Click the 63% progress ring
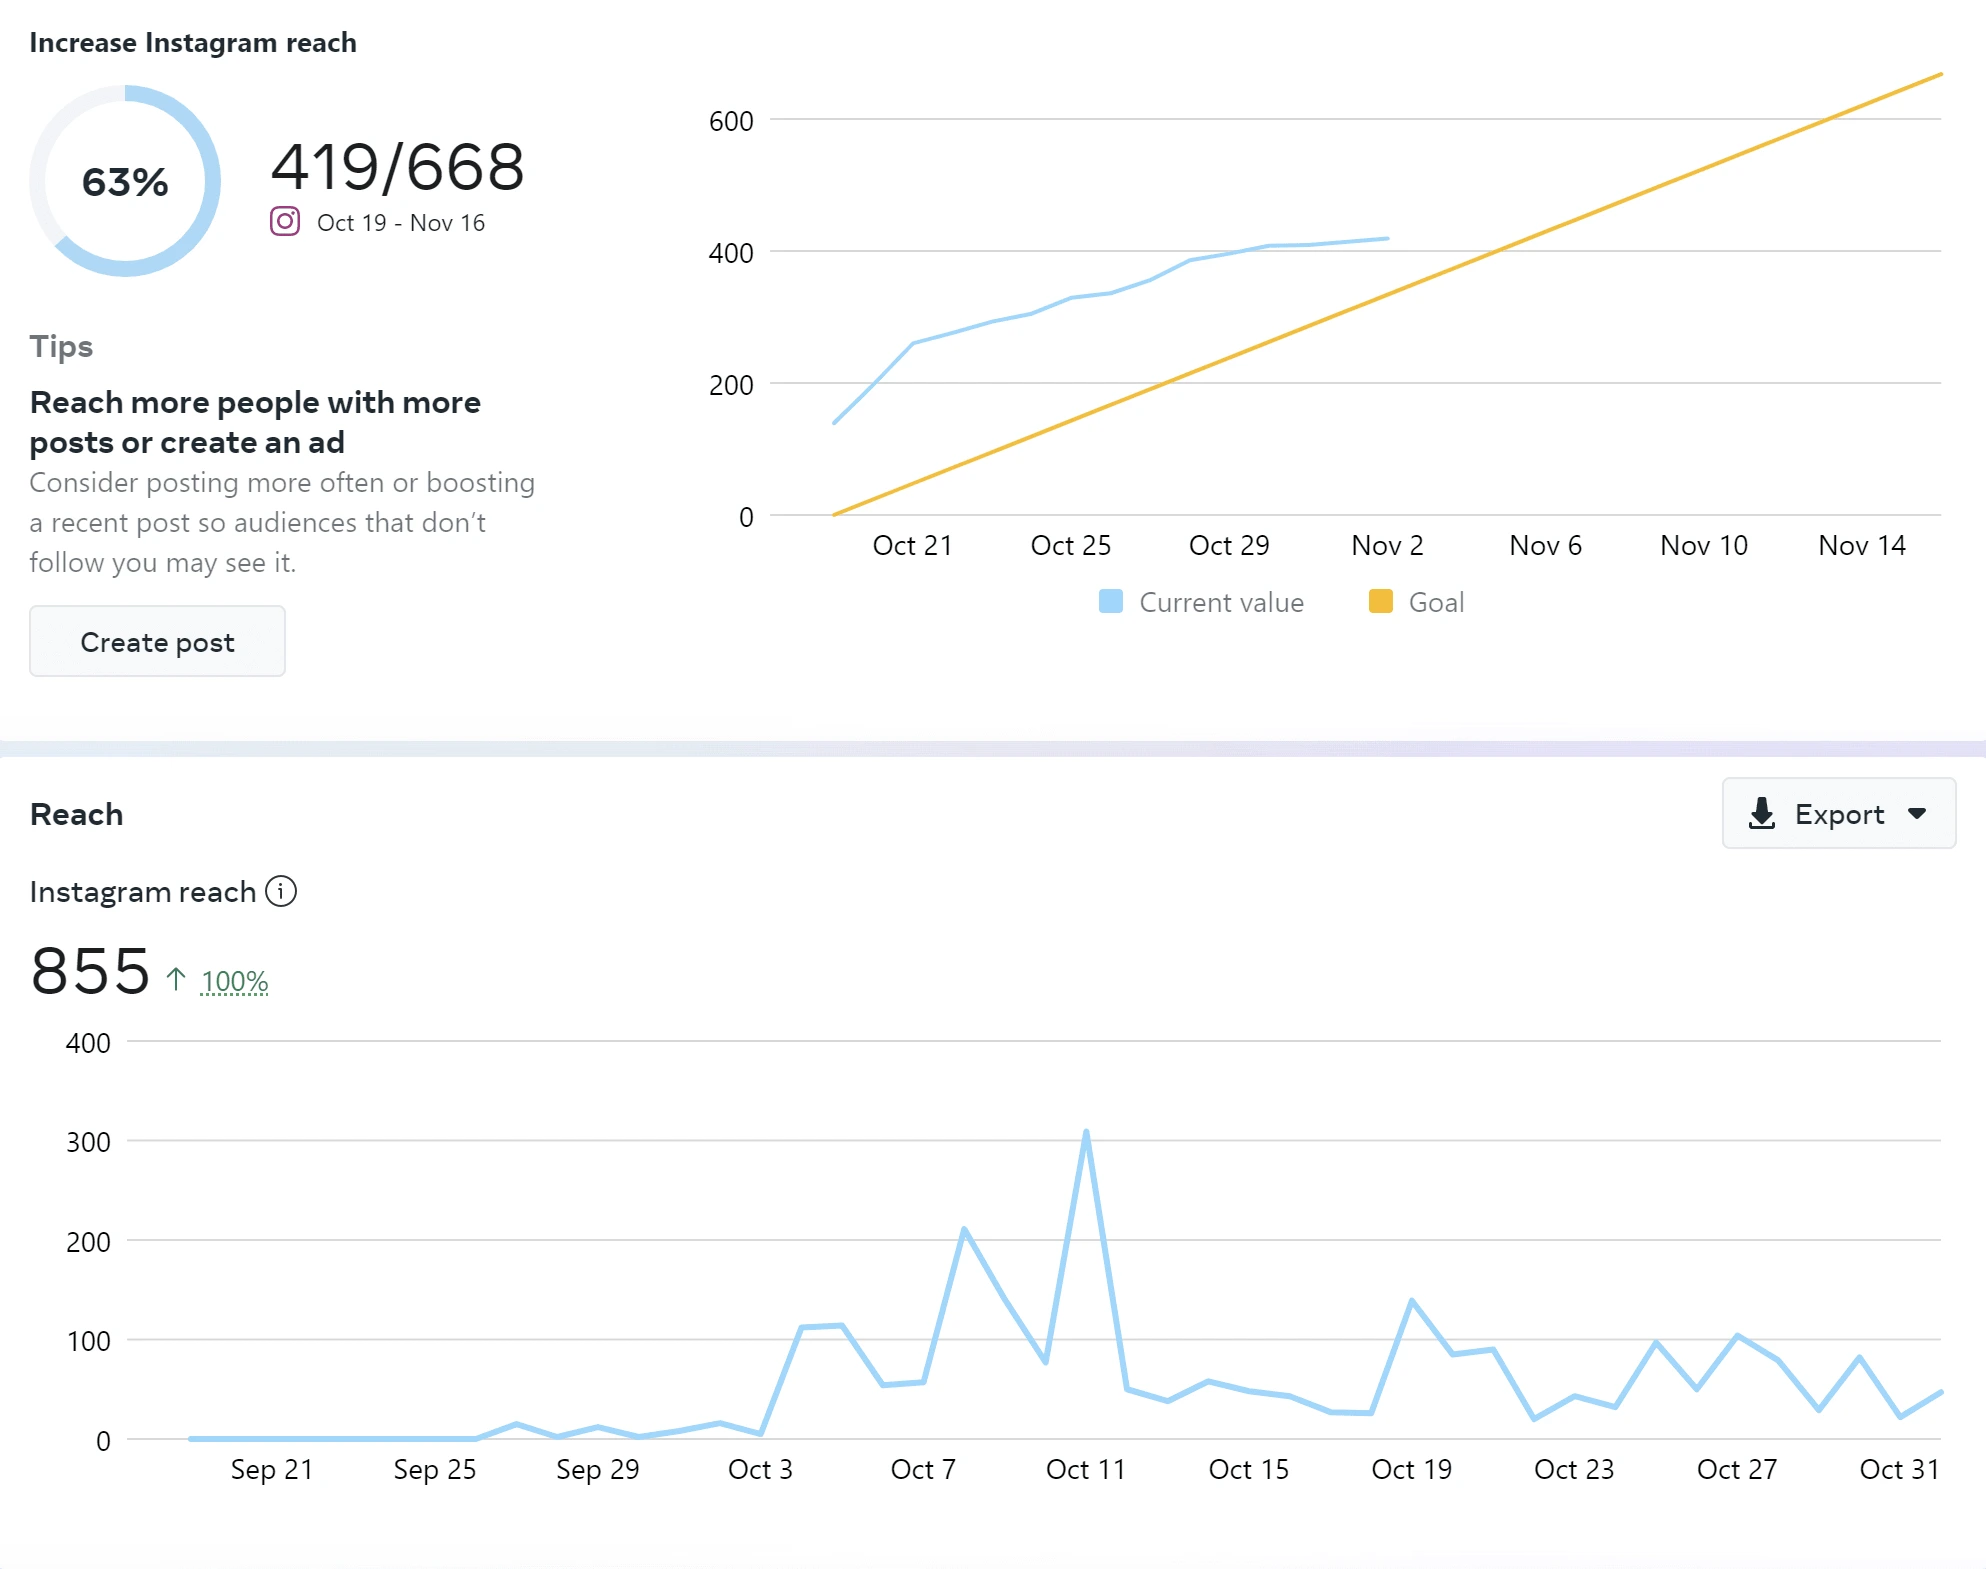 tap(125, 181)
